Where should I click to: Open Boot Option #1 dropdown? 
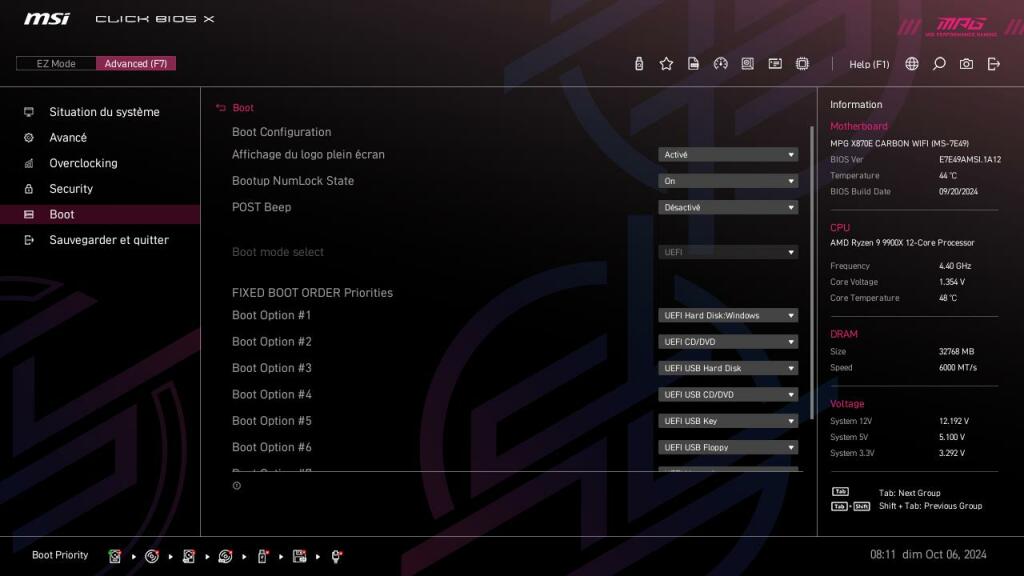coord(728,315)
